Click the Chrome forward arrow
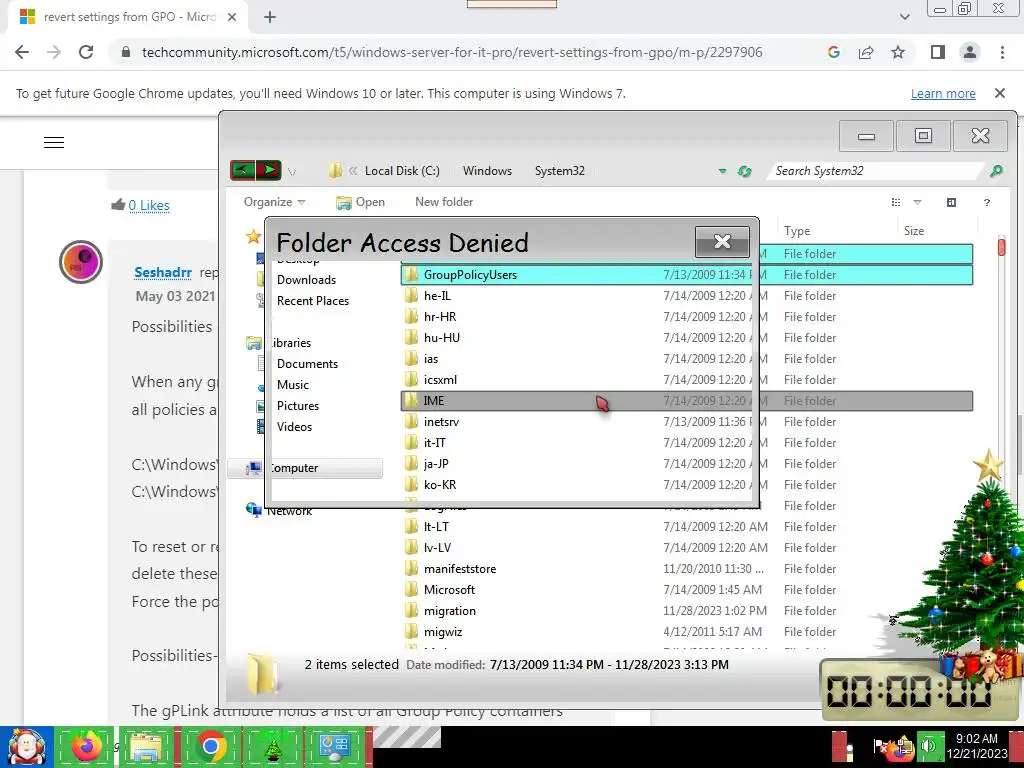This screenshot has height=768, width=1024. (54, 52)
